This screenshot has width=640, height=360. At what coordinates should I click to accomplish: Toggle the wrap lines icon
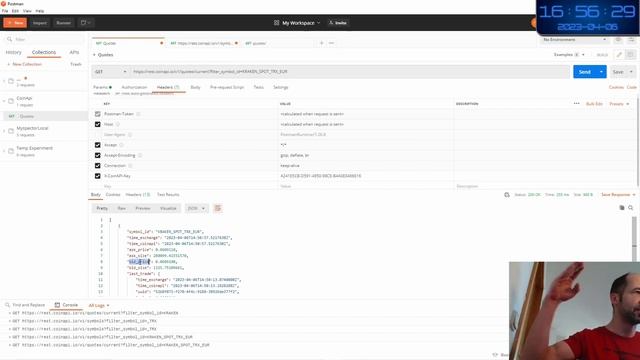pyautogui.click(x=218, y=208)
